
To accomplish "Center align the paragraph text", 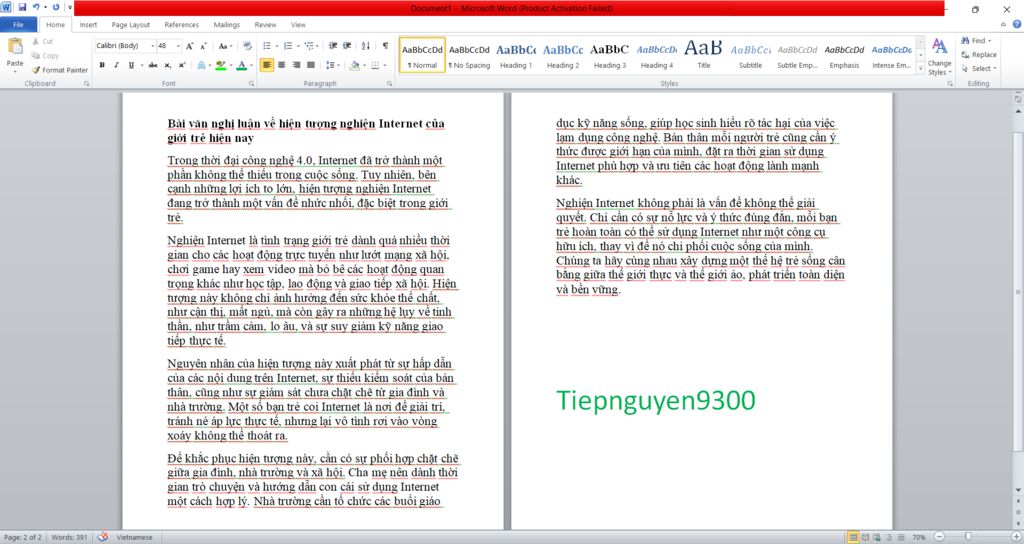I will [x=283, y=65].
